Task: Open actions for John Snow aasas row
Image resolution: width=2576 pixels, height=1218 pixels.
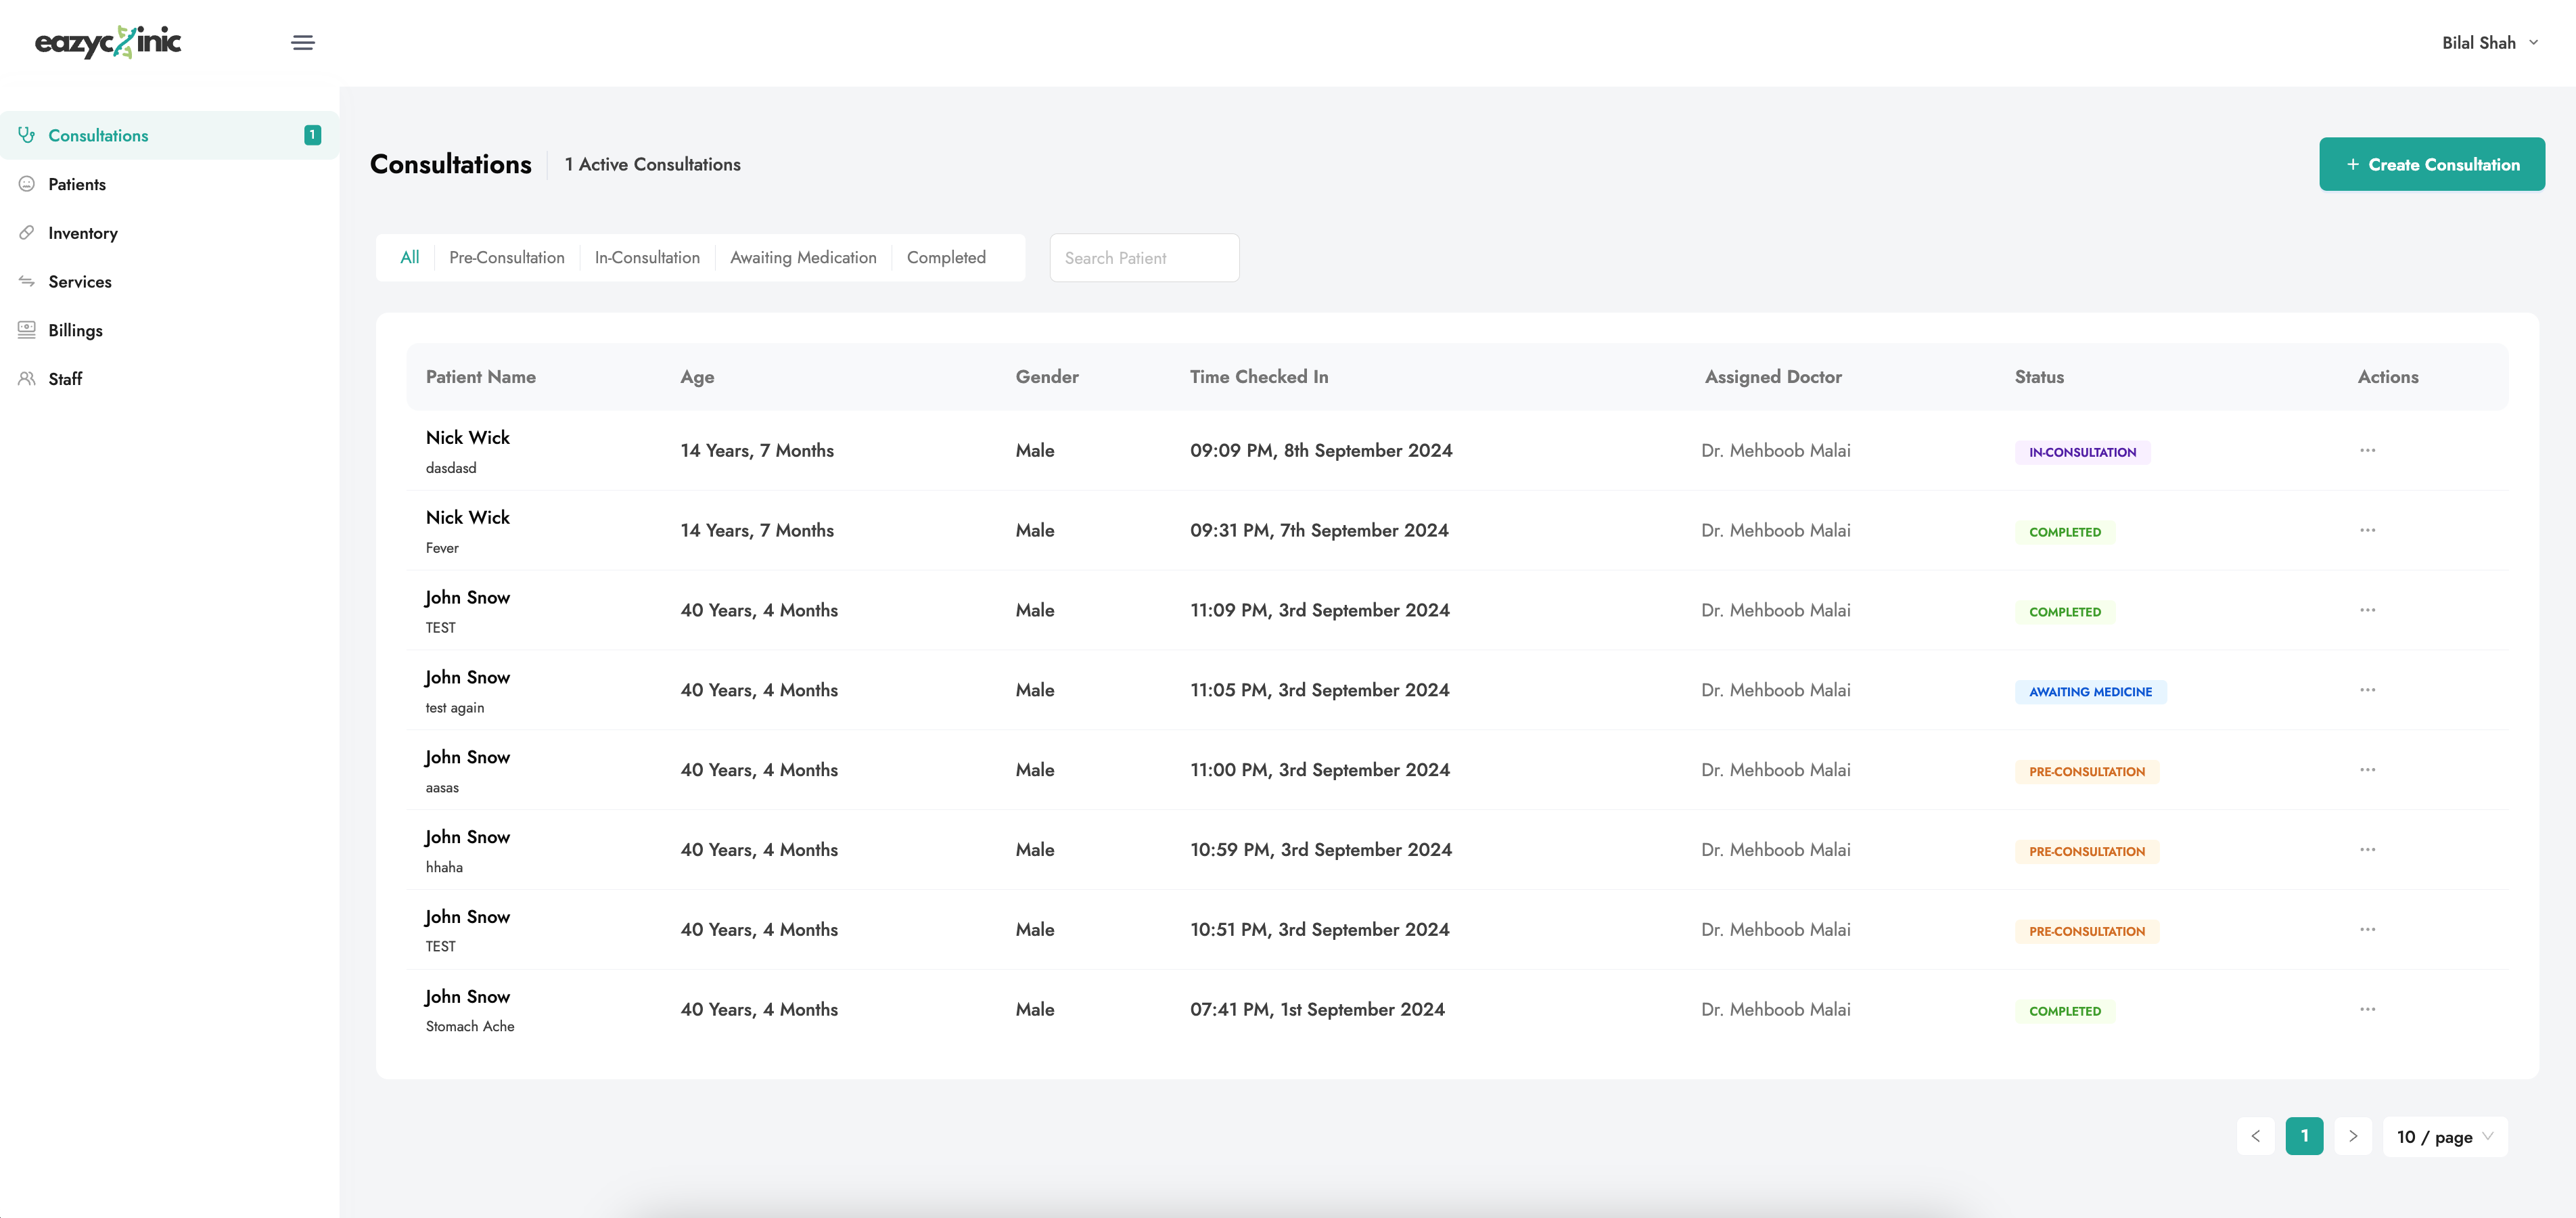Action: tap(2367, 770)
